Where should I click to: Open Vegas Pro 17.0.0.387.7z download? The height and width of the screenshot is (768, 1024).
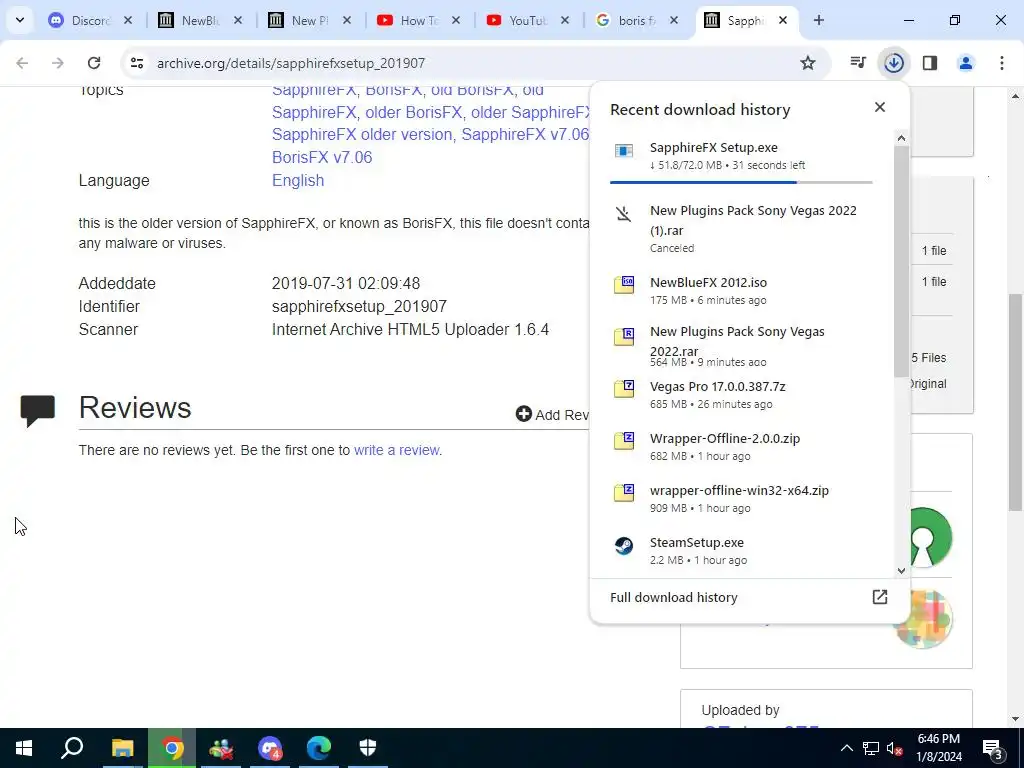(x=741, y=394)
